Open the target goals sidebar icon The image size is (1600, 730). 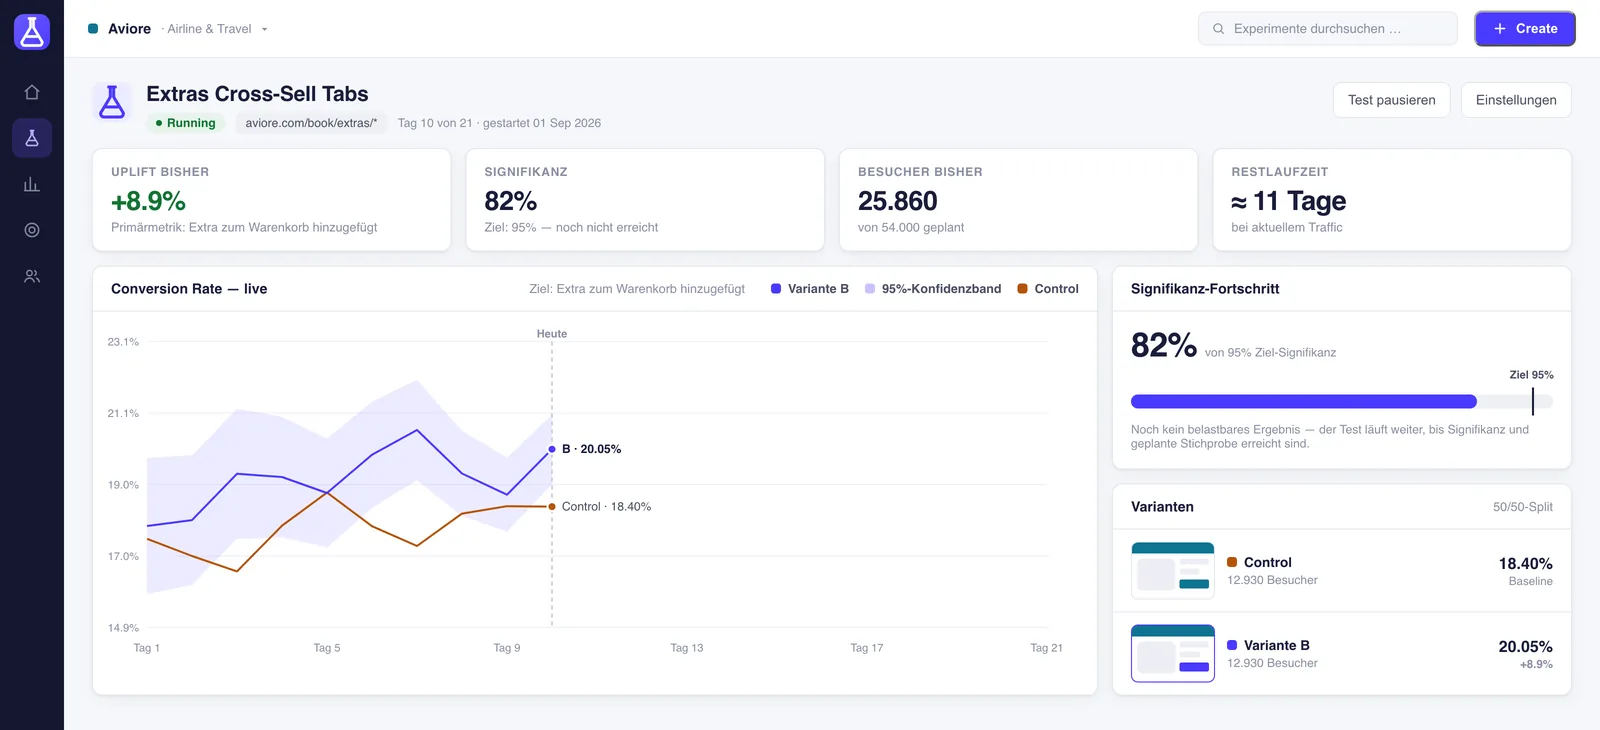(32, 230)
